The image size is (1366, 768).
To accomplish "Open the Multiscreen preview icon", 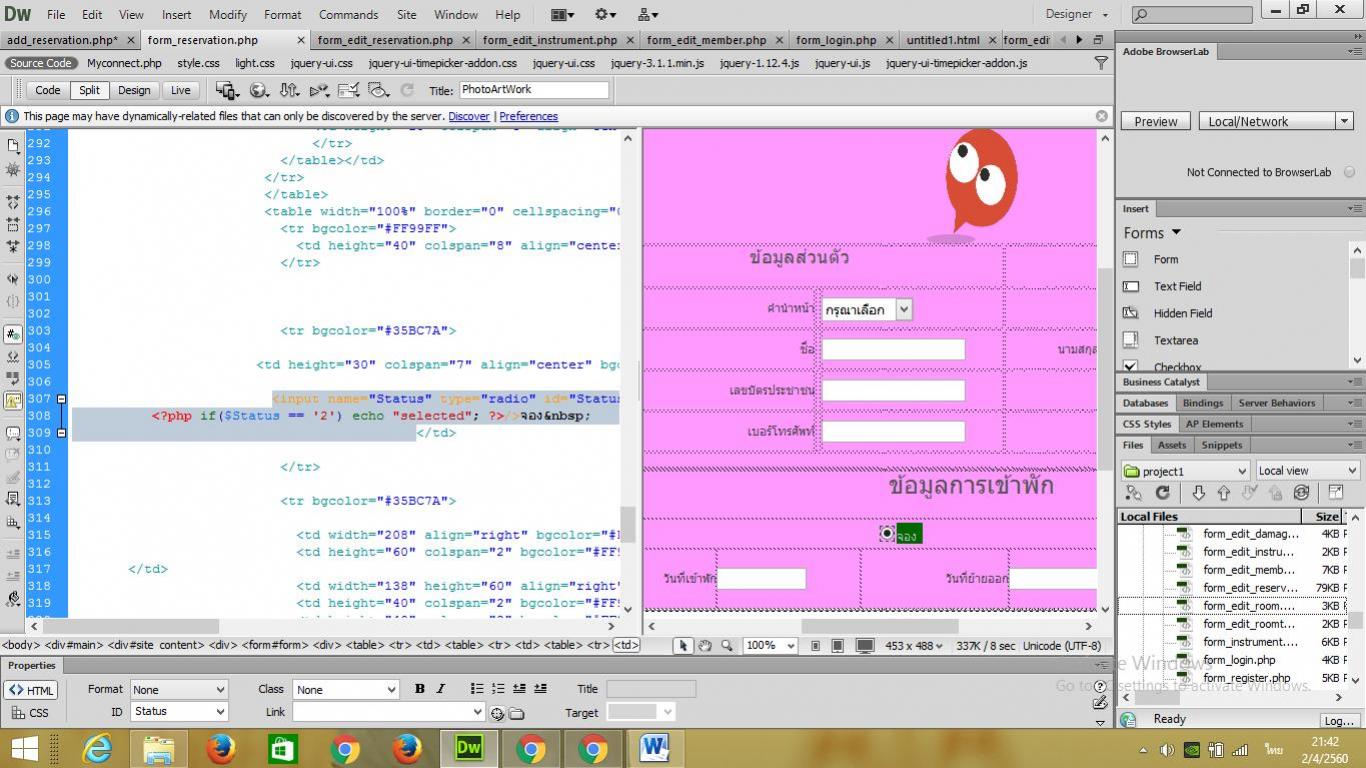I will pos(227,90).
